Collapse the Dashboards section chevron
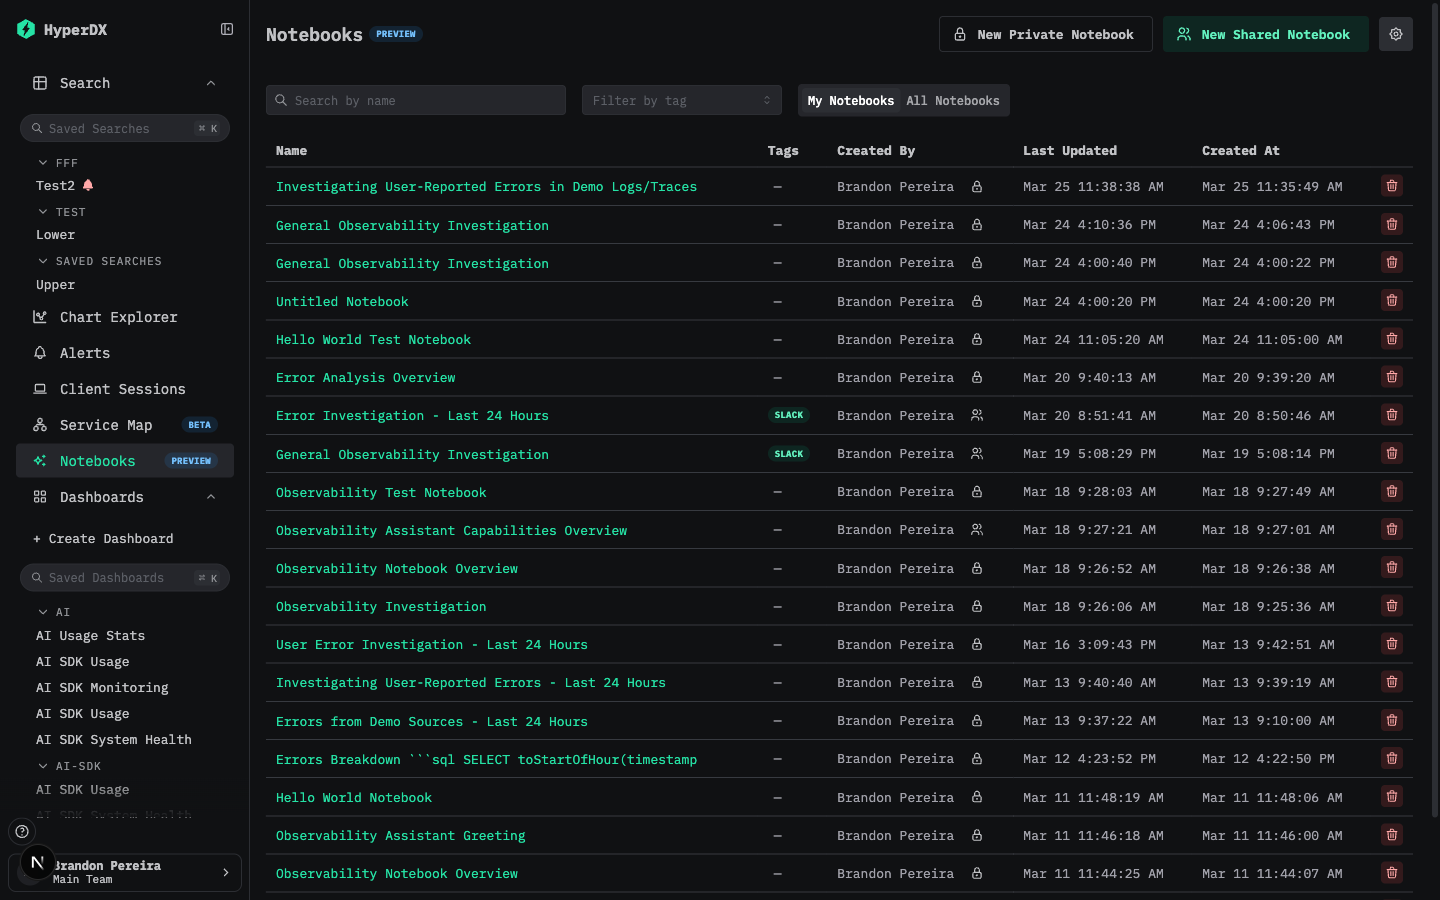This screenshot has width=1440, height=900. pos(211,497)
